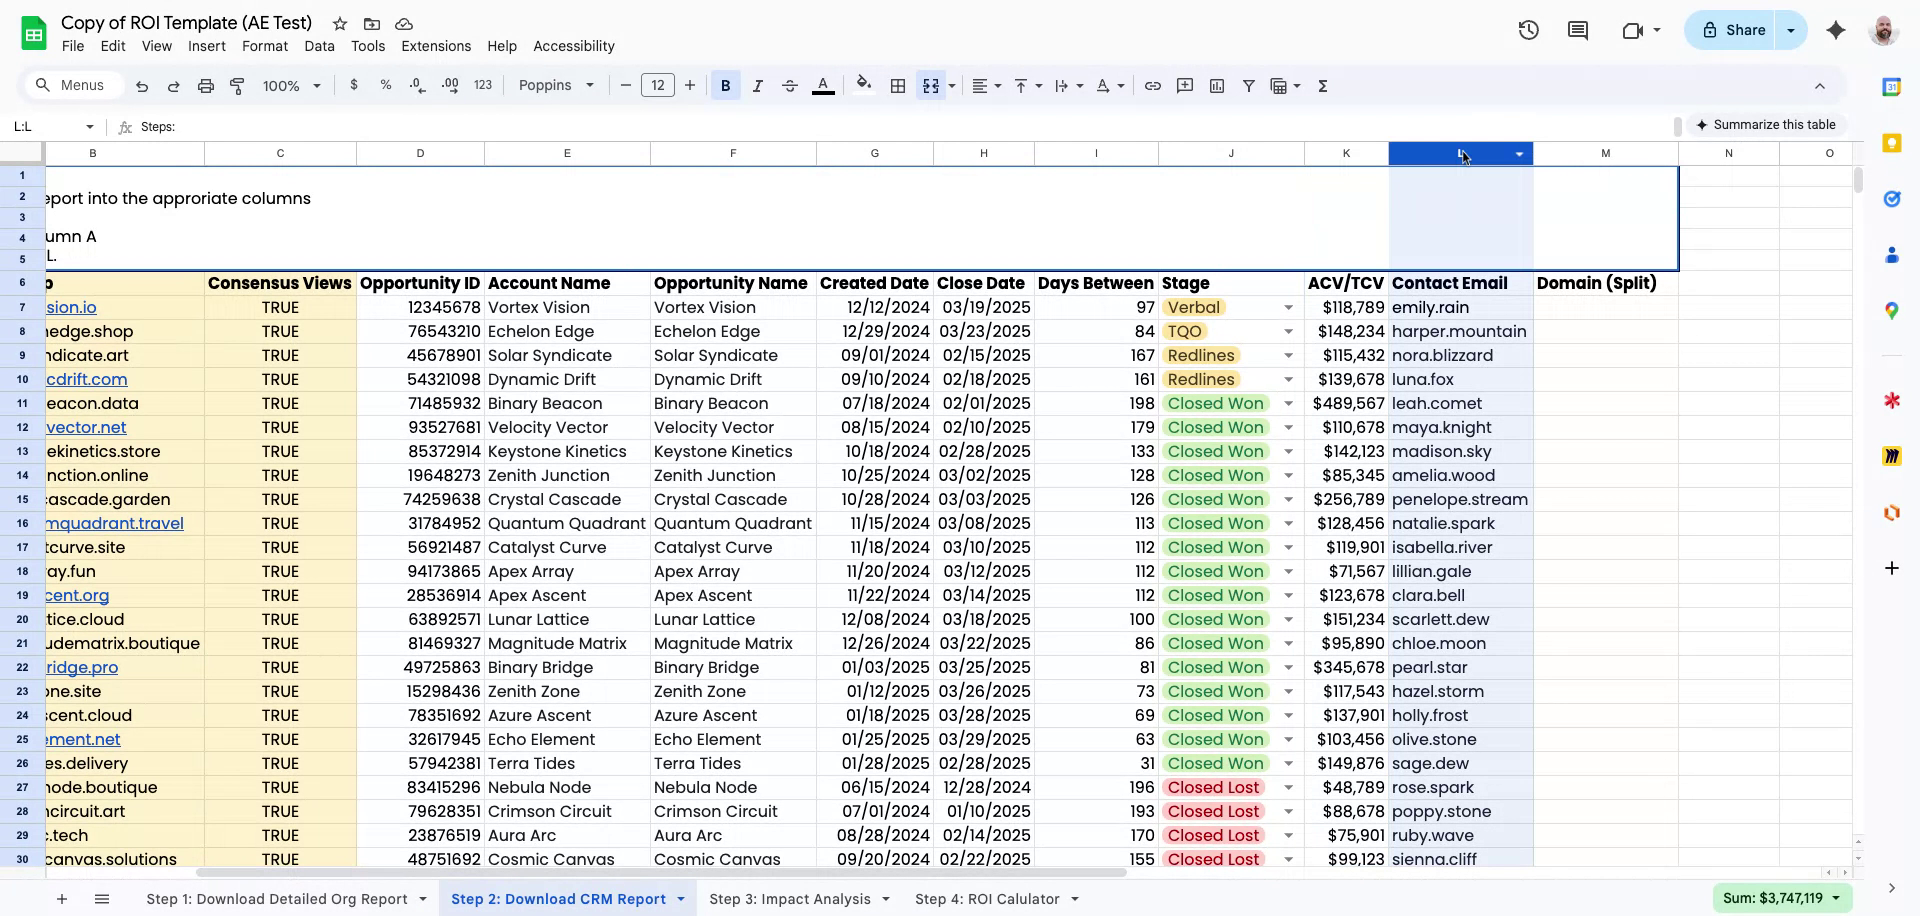Open Stage dropdown for Vortex Vision row
Viewport: 1920px width, 916px height.
click(1288, 308)
